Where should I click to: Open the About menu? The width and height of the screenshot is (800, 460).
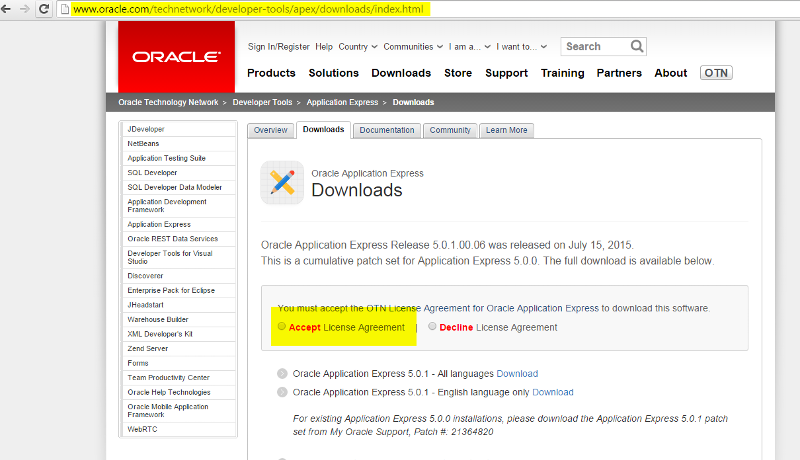point(671,73)
